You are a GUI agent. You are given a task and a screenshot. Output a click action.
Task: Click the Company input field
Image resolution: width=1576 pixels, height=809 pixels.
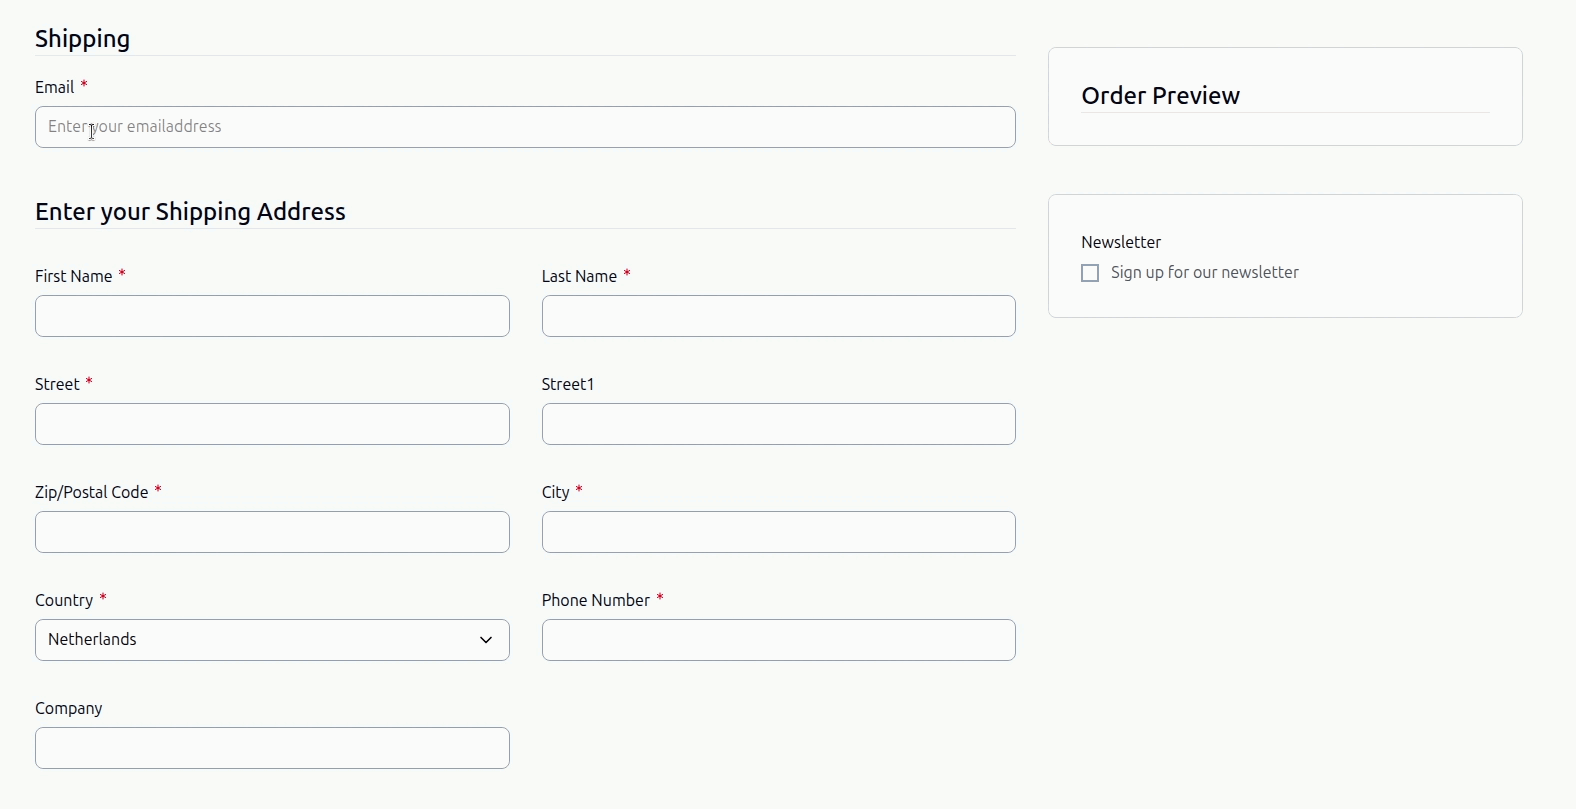click(x=272, y=748)
